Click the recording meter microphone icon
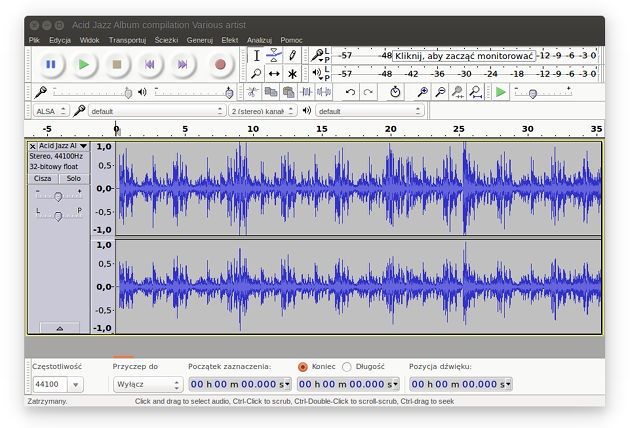This screenshot has width=630, height=428. [x=317, y=55]
